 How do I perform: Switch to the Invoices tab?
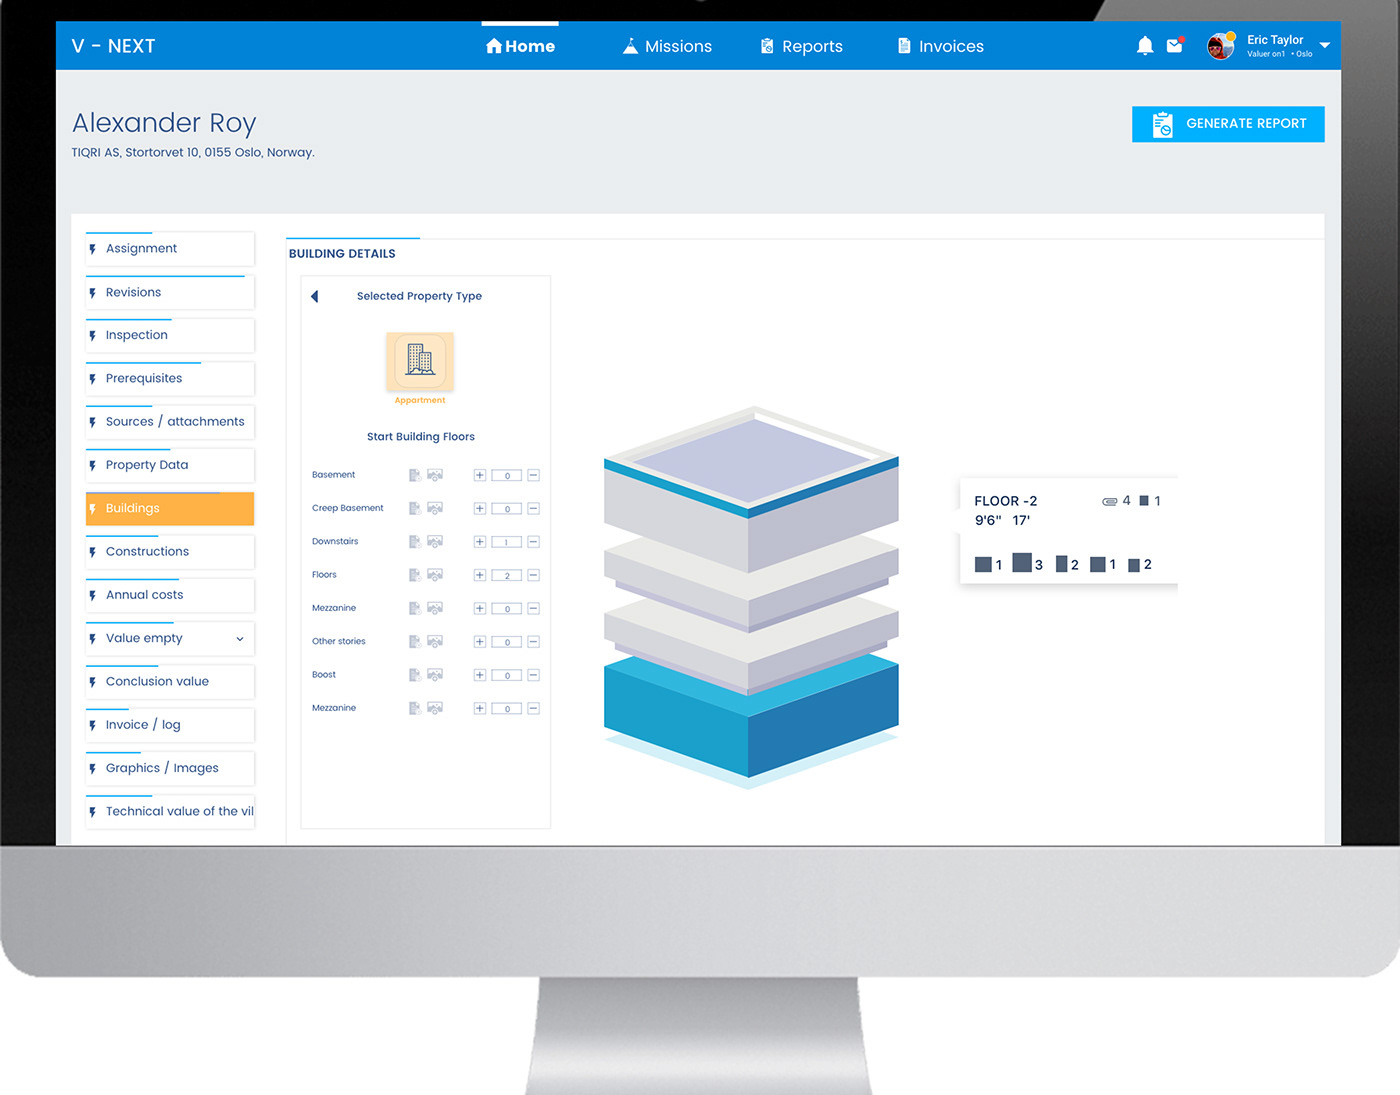coord(940,46)
